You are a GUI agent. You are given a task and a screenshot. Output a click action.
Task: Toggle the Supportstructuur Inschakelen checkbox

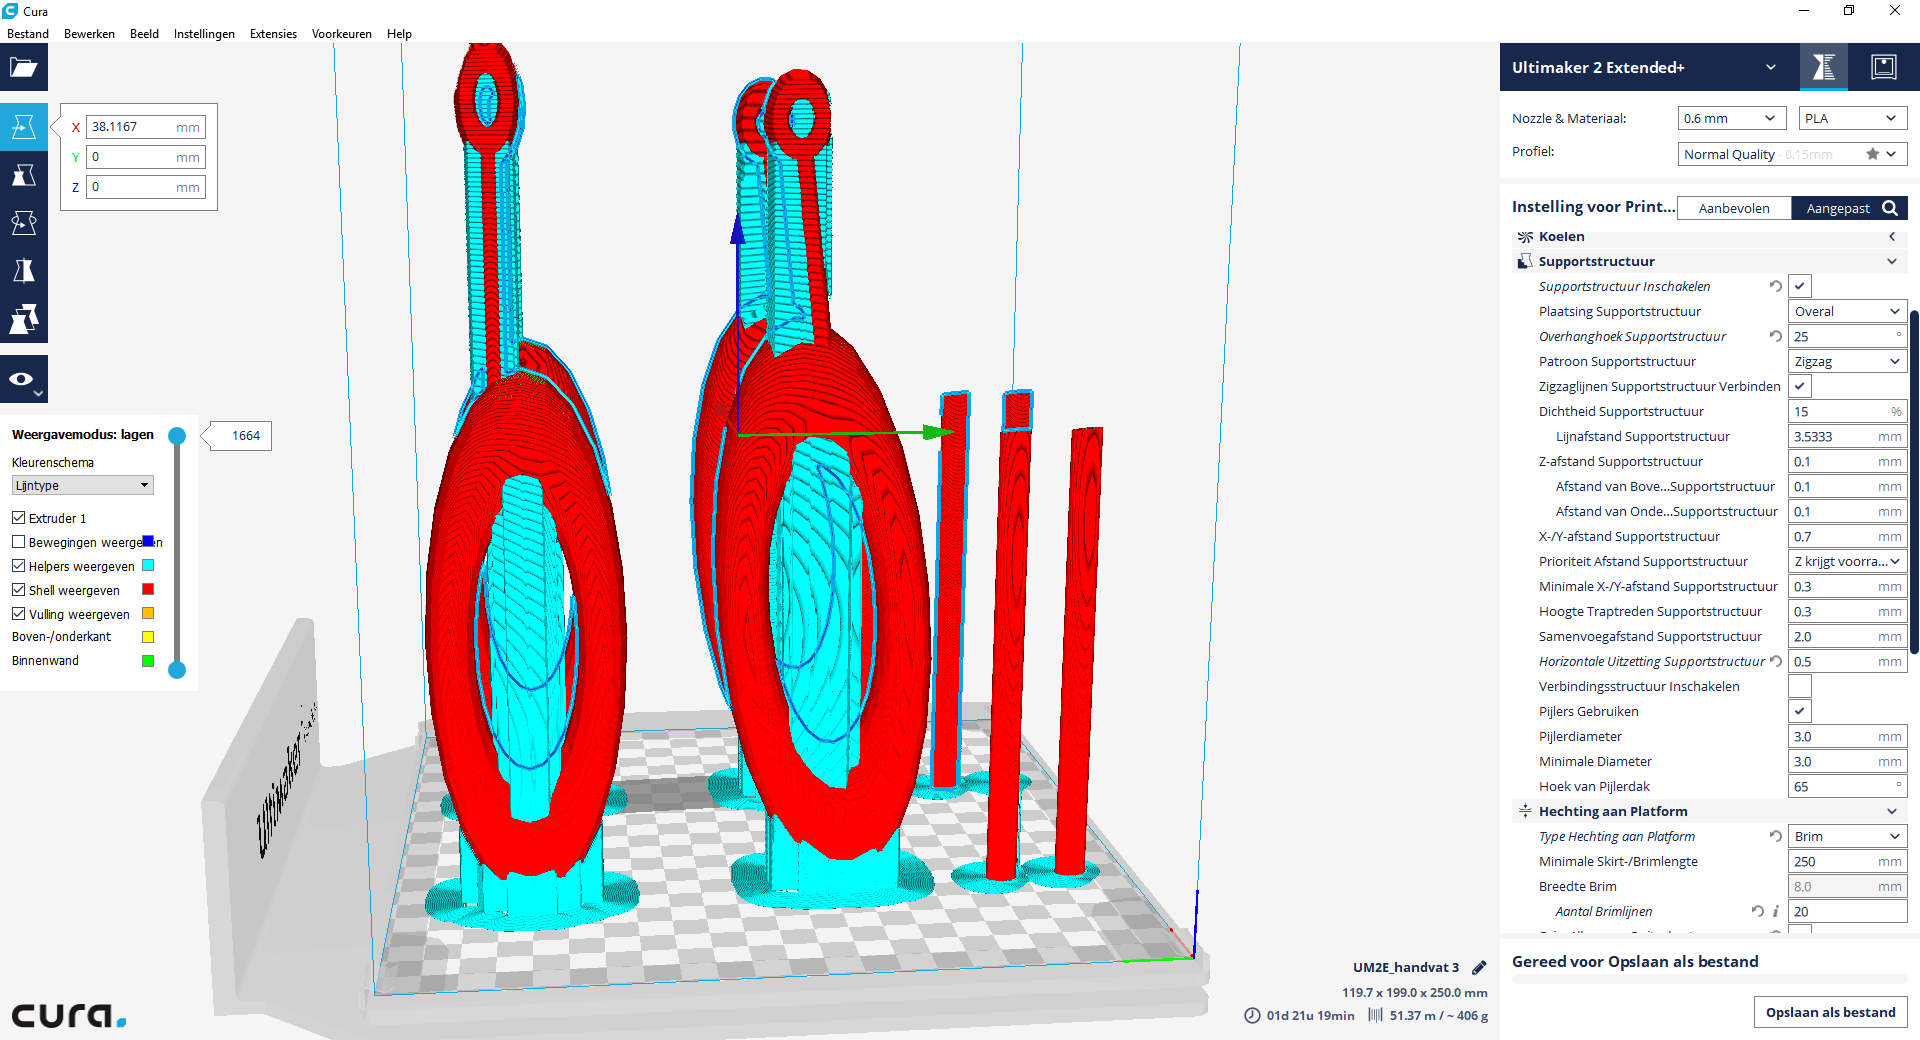click(x=1800, y=286)
